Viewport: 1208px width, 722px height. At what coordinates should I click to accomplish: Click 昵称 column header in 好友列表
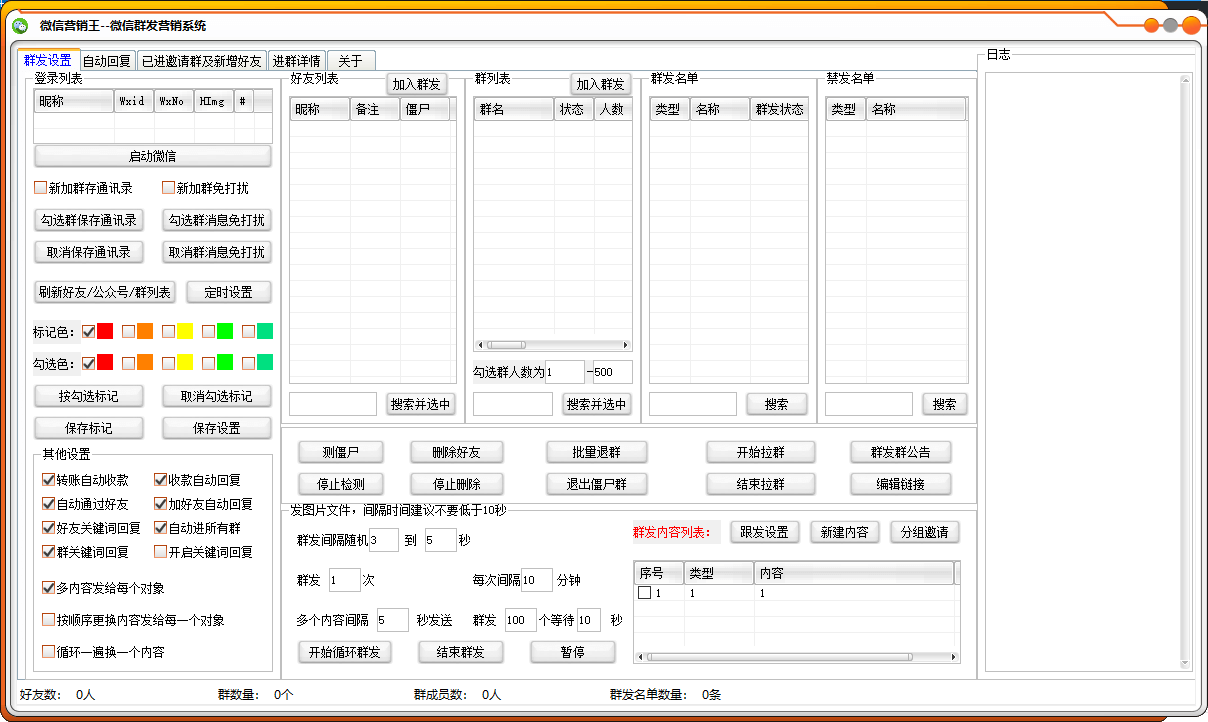(x=320, y=110)
